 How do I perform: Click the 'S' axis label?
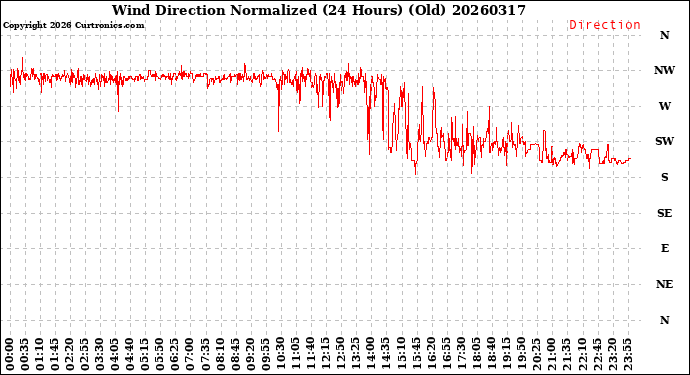[664, 177]
